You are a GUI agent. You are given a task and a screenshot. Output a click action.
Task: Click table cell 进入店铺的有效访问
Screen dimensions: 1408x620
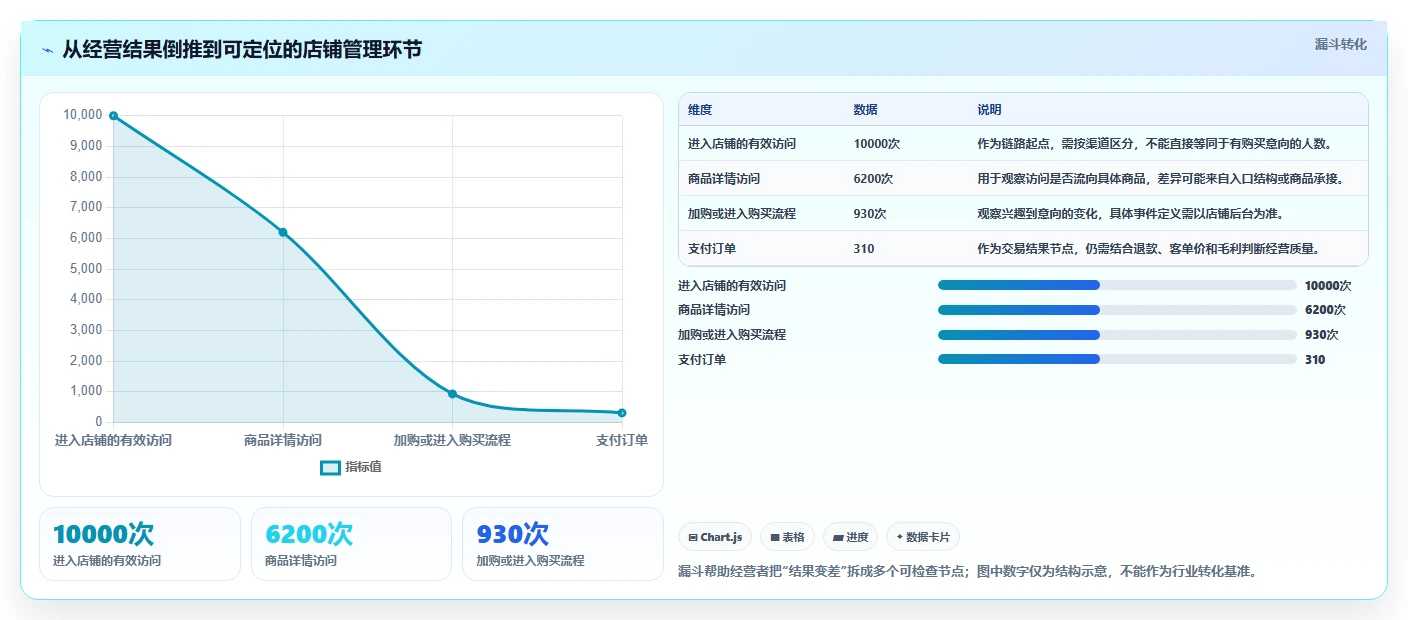[742, 144]
